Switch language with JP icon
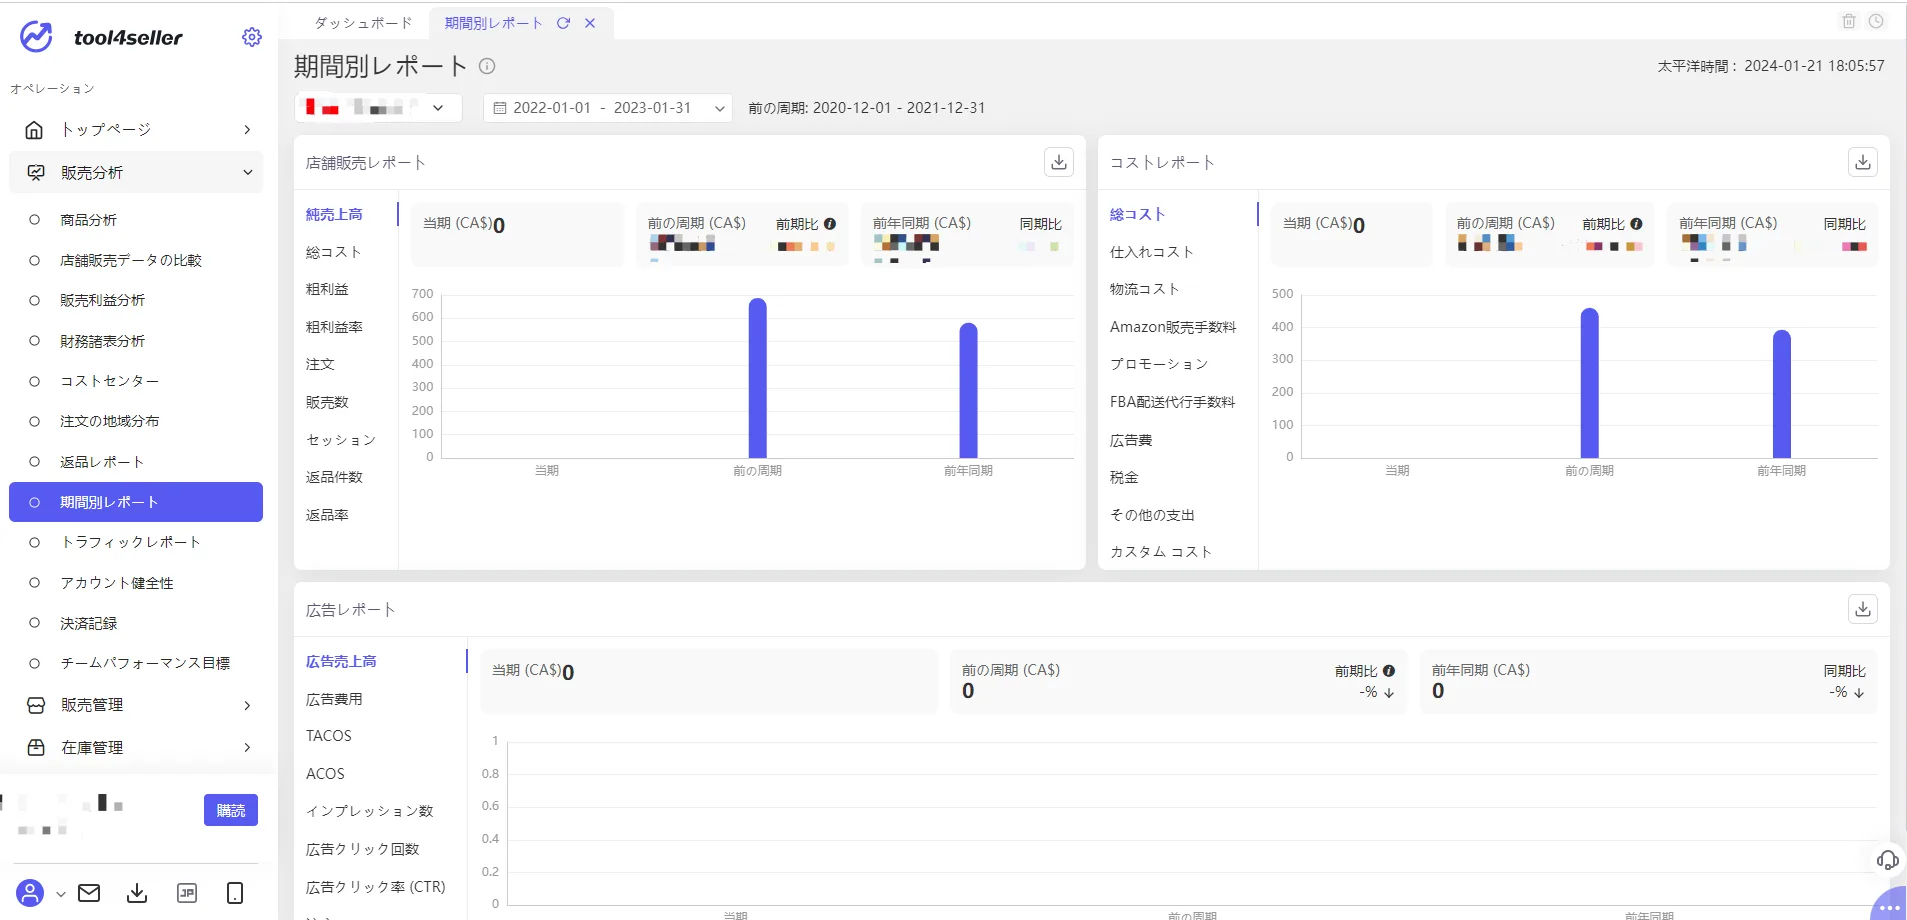Image resolution: width=1907 pixels, height=920 pixels. [186, 893]
